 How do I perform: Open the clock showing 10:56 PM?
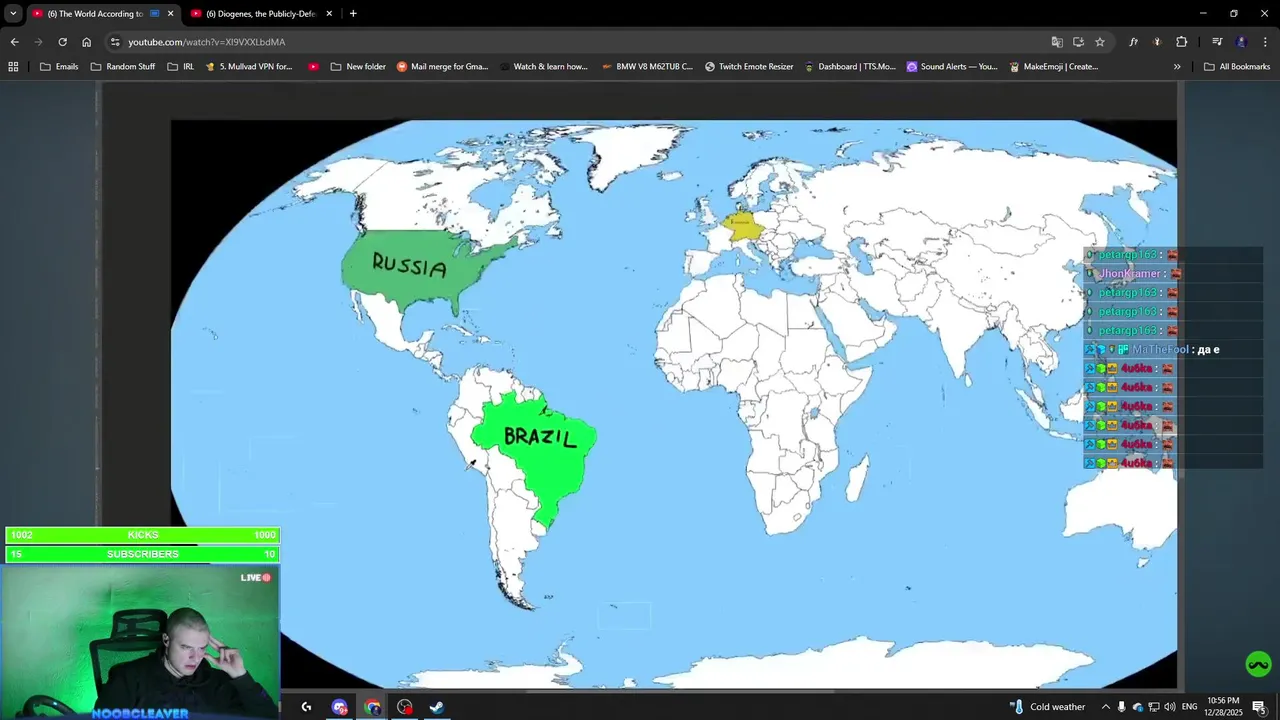[1223, 707]
